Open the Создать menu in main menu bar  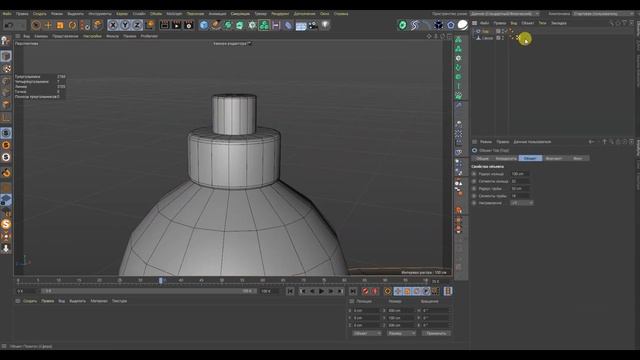point(40,13)
